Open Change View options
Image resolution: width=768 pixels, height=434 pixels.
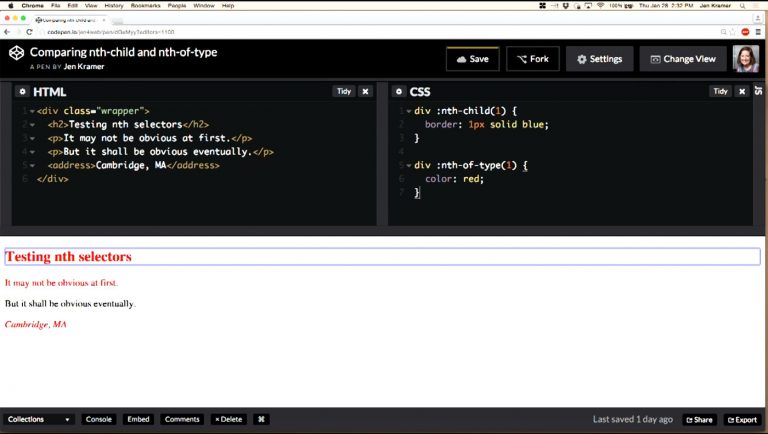click(683, 59)
